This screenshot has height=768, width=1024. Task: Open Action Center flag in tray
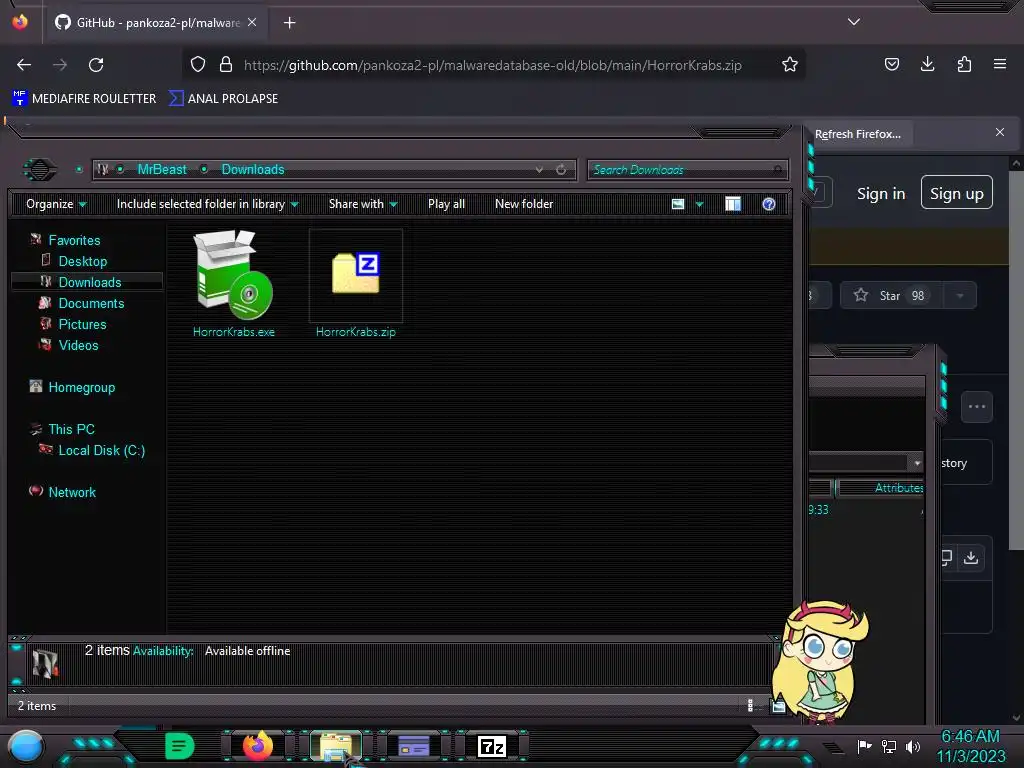pos(865,746)
